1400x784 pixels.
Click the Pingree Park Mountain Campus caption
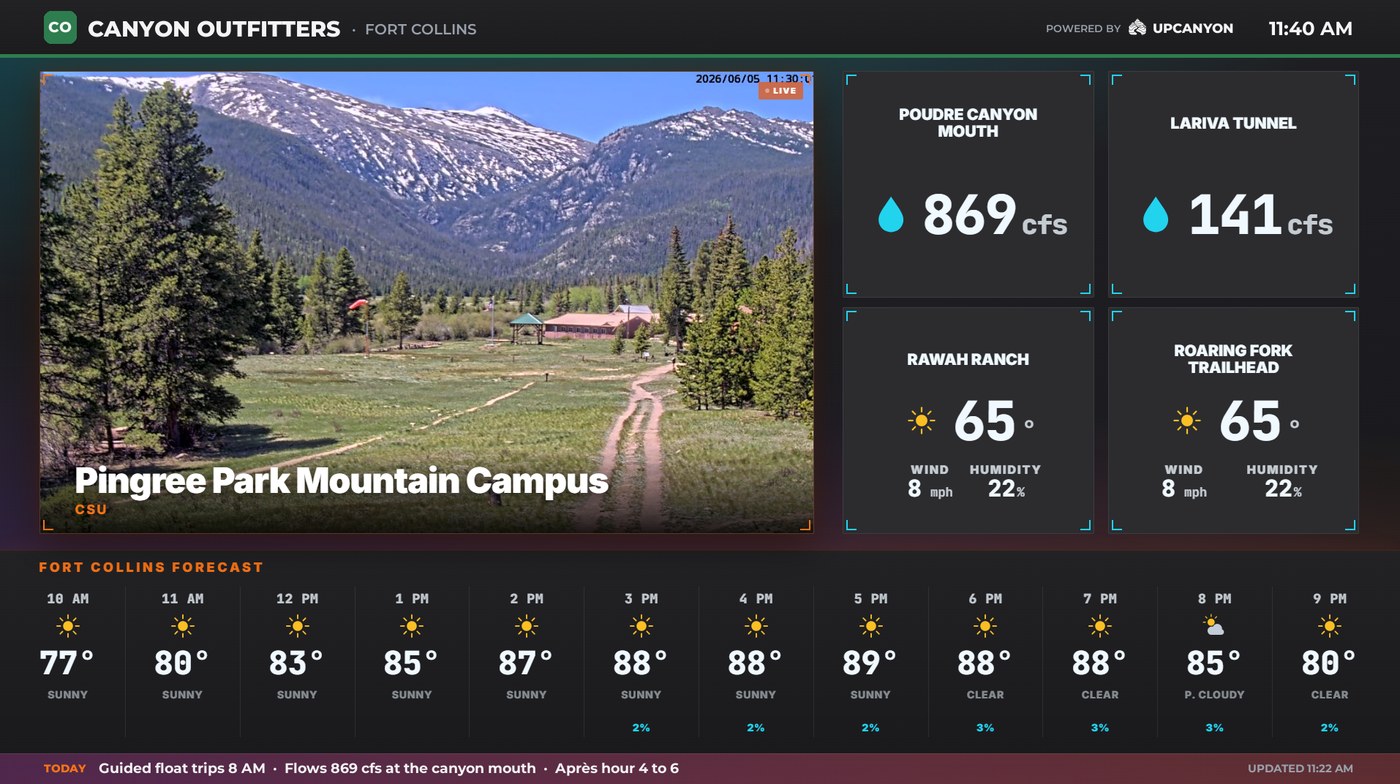(x=341, y=481)
